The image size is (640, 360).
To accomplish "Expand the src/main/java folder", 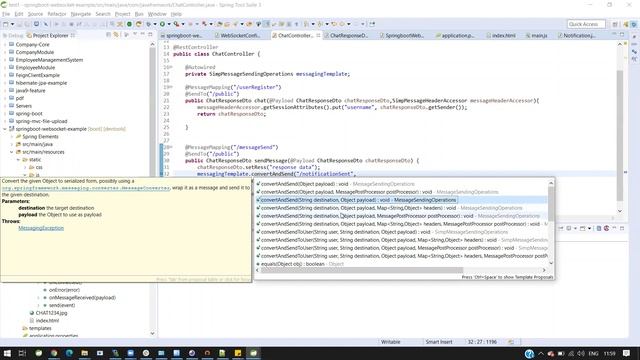I will coord(11,144).
